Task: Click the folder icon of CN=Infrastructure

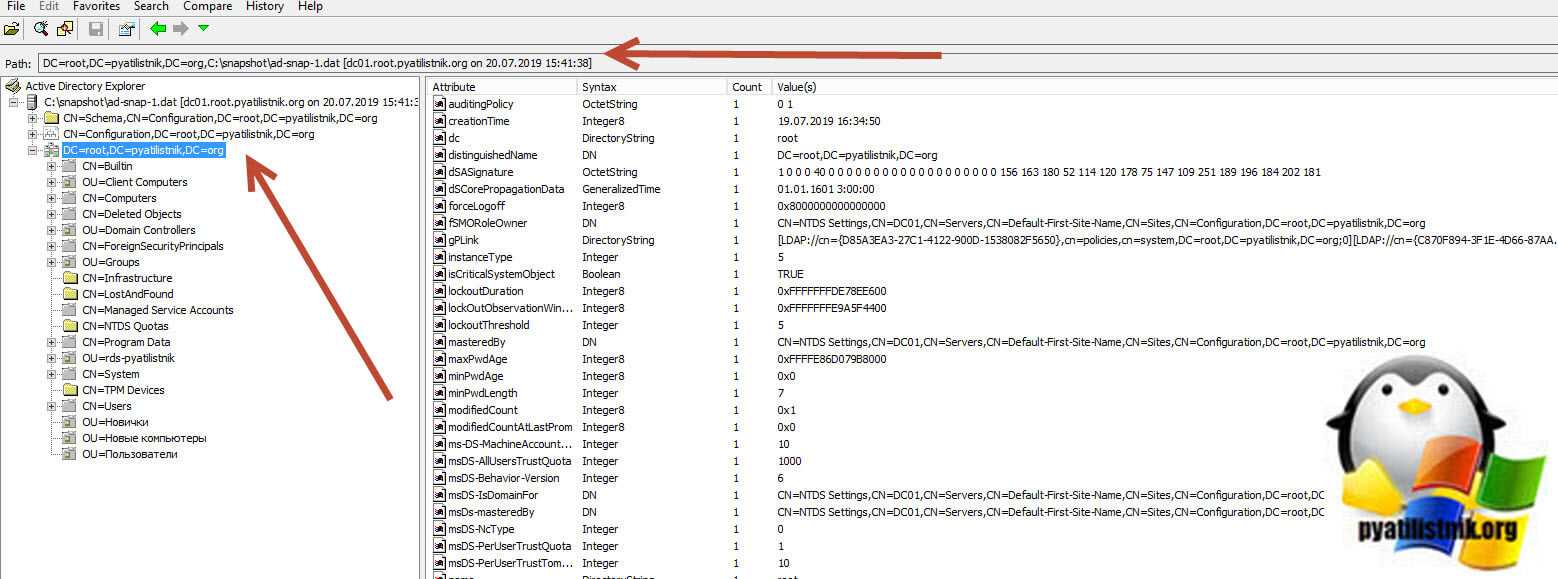Action: 70,278
